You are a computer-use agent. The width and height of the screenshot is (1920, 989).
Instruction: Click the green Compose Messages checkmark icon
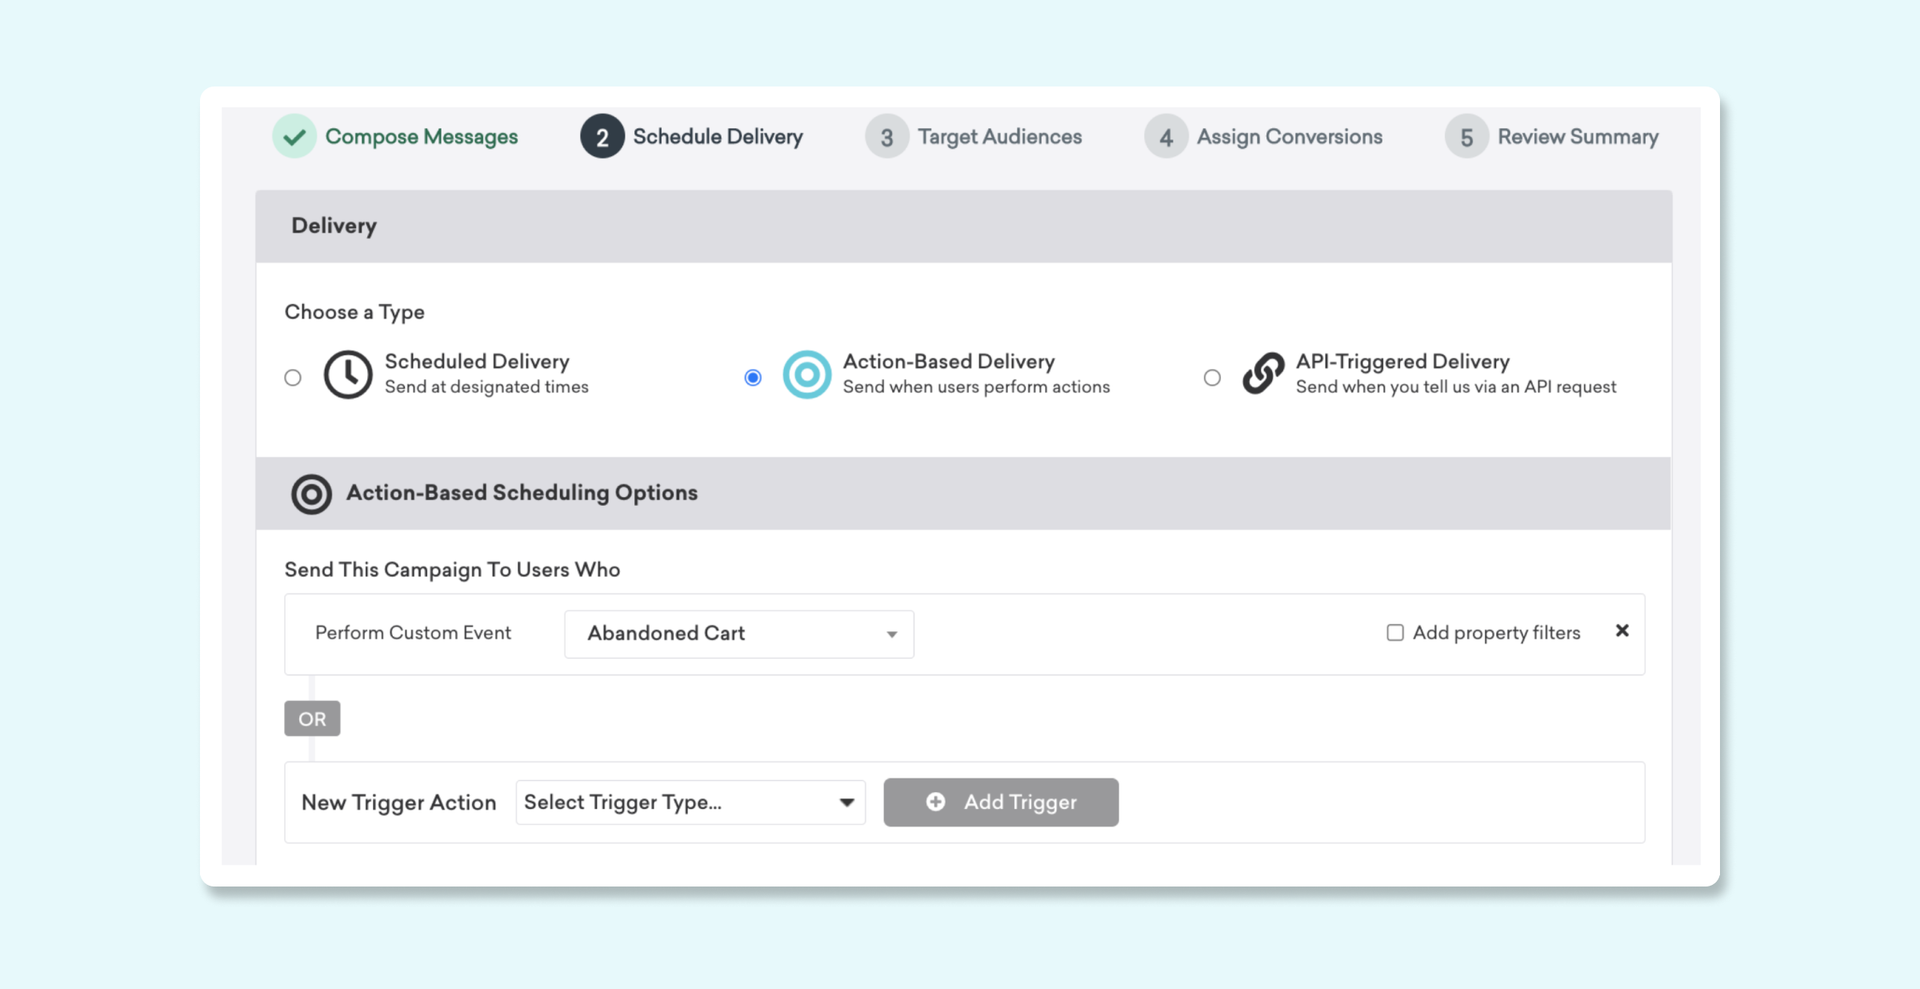coord(294,137)
